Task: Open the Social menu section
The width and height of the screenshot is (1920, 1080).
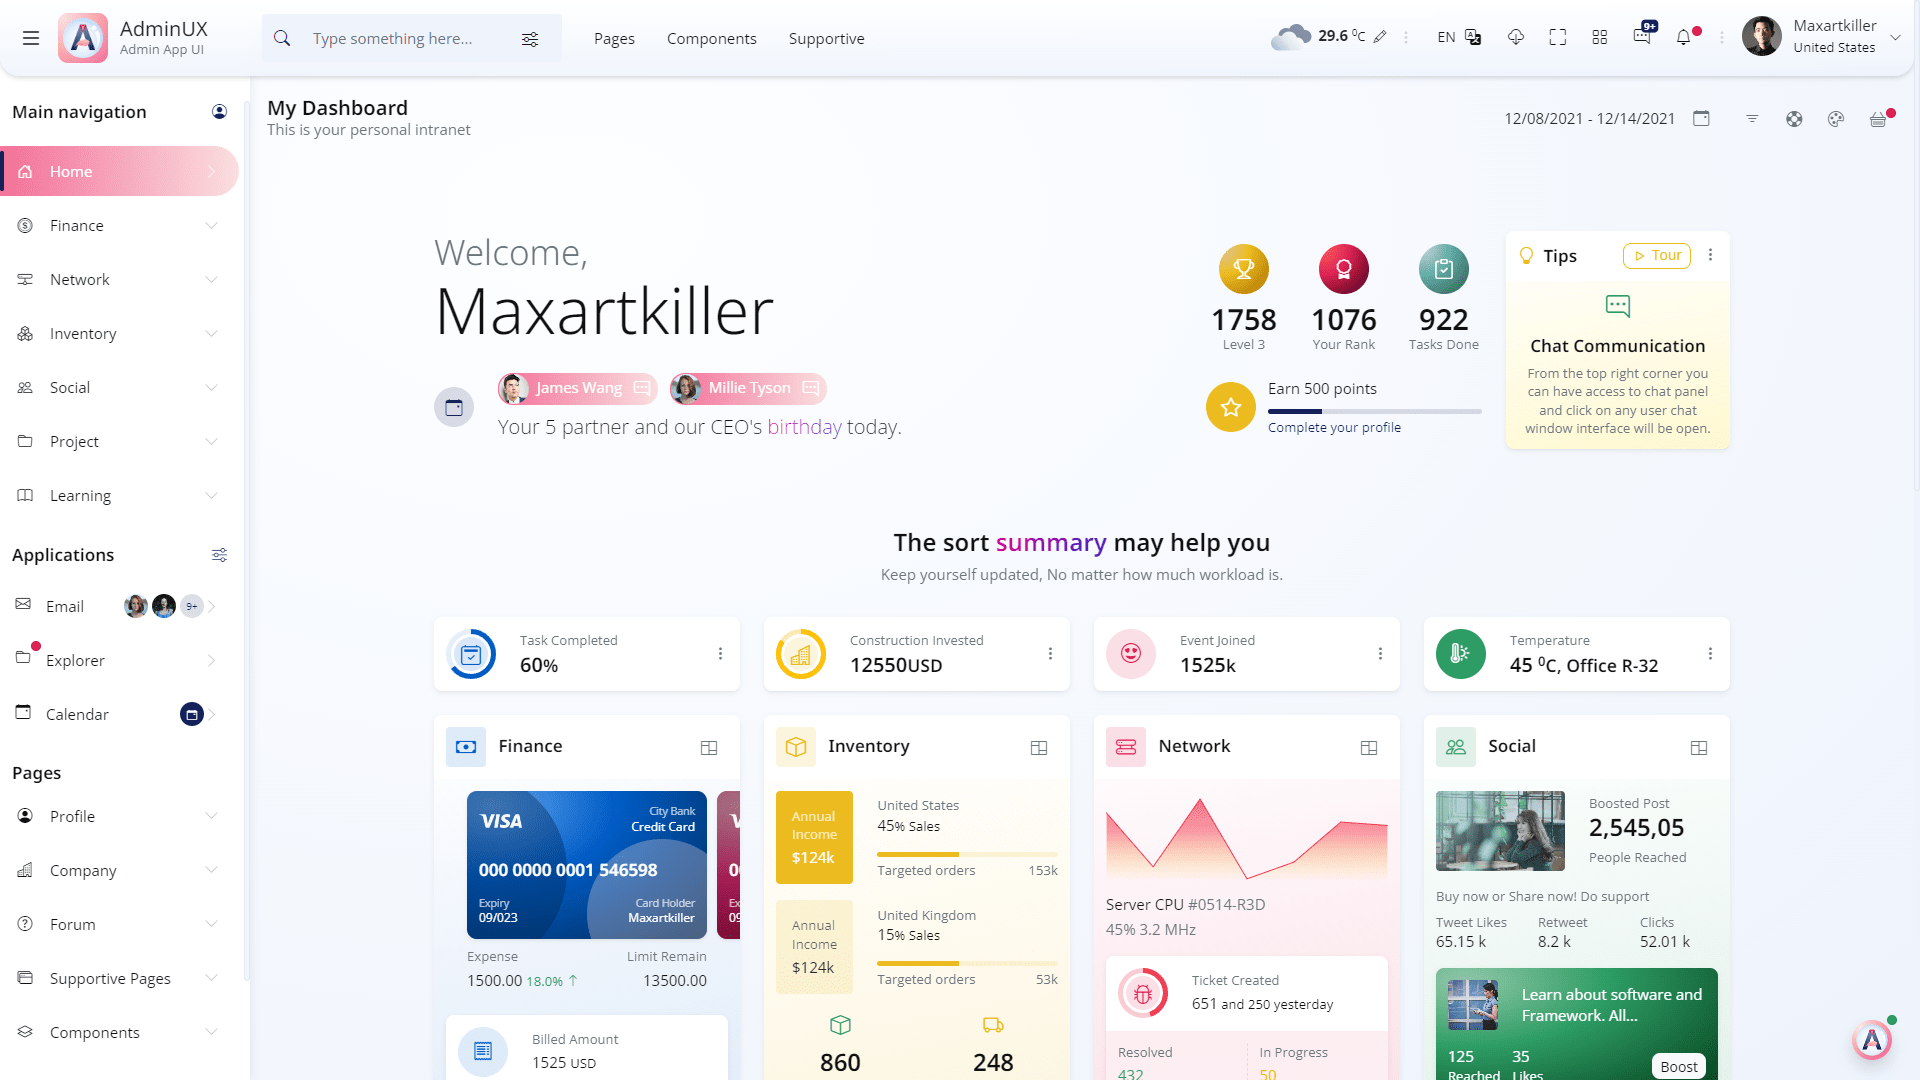Action: click(x=119, y=386)
